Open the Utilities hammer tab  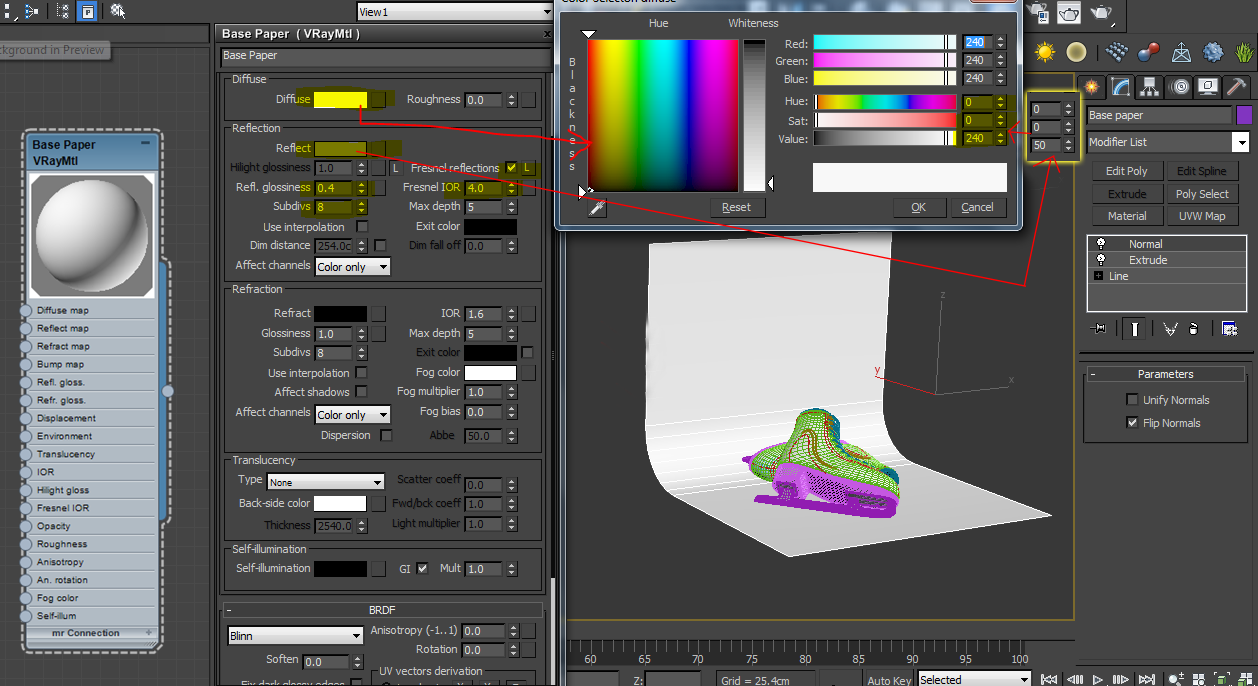point(1237,87)
